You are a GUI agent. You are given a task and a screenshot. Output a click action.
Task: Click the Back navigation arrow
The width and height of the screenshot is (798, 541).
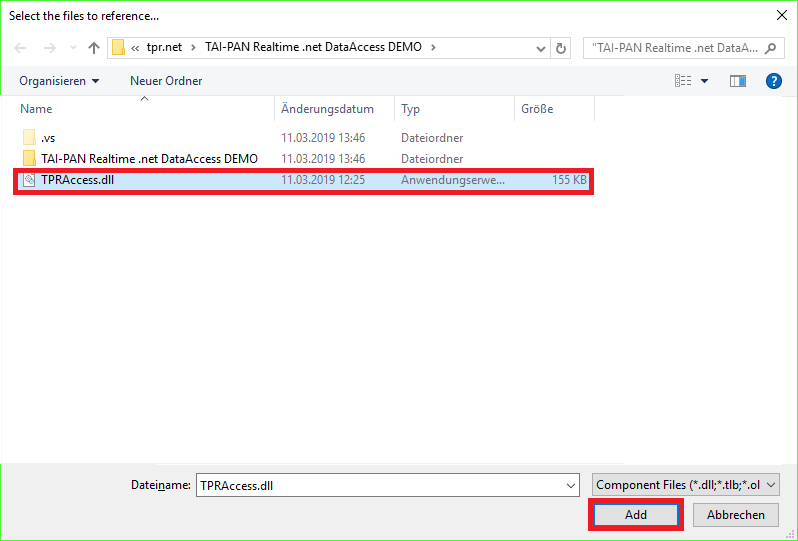(x=20, y=48)
